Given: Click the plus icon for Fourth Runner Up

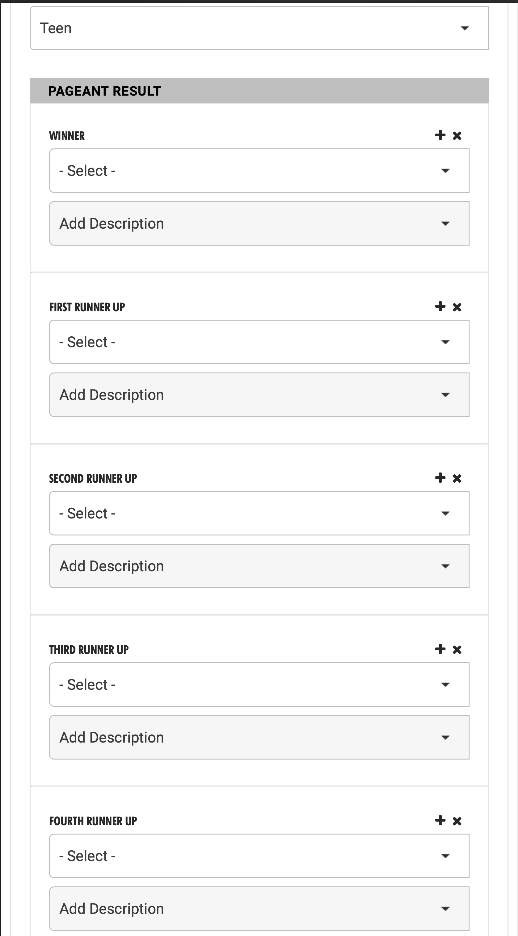Looking at the screenshot, I should pos(440,820).
